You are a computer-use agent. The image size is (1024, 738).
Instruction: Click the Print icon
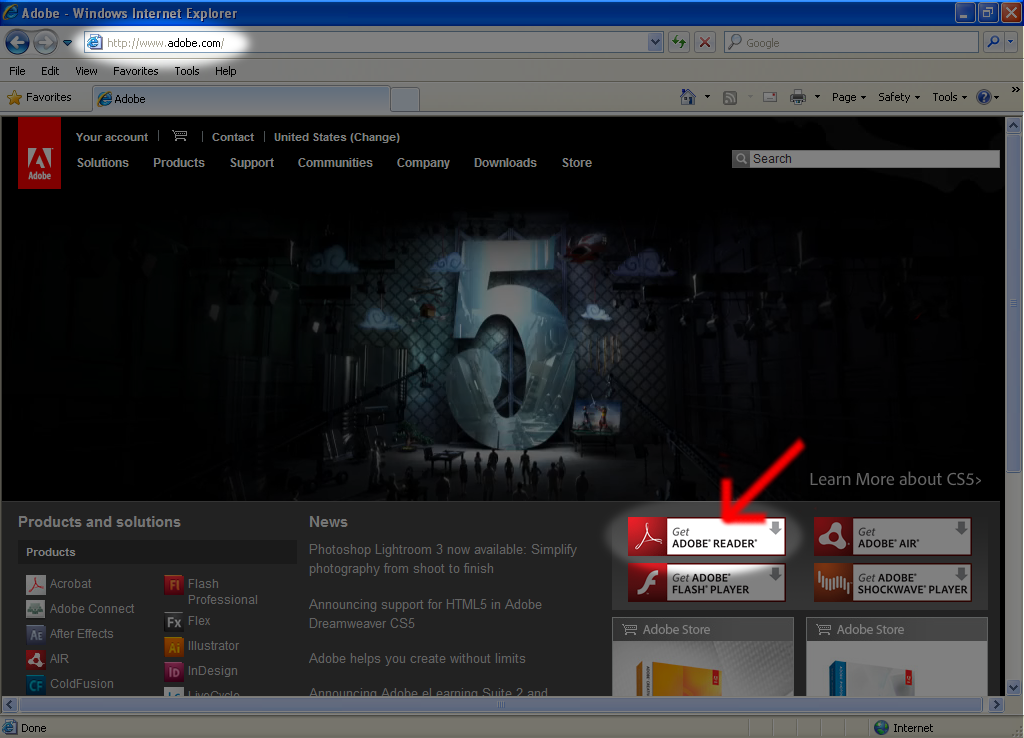797,97
